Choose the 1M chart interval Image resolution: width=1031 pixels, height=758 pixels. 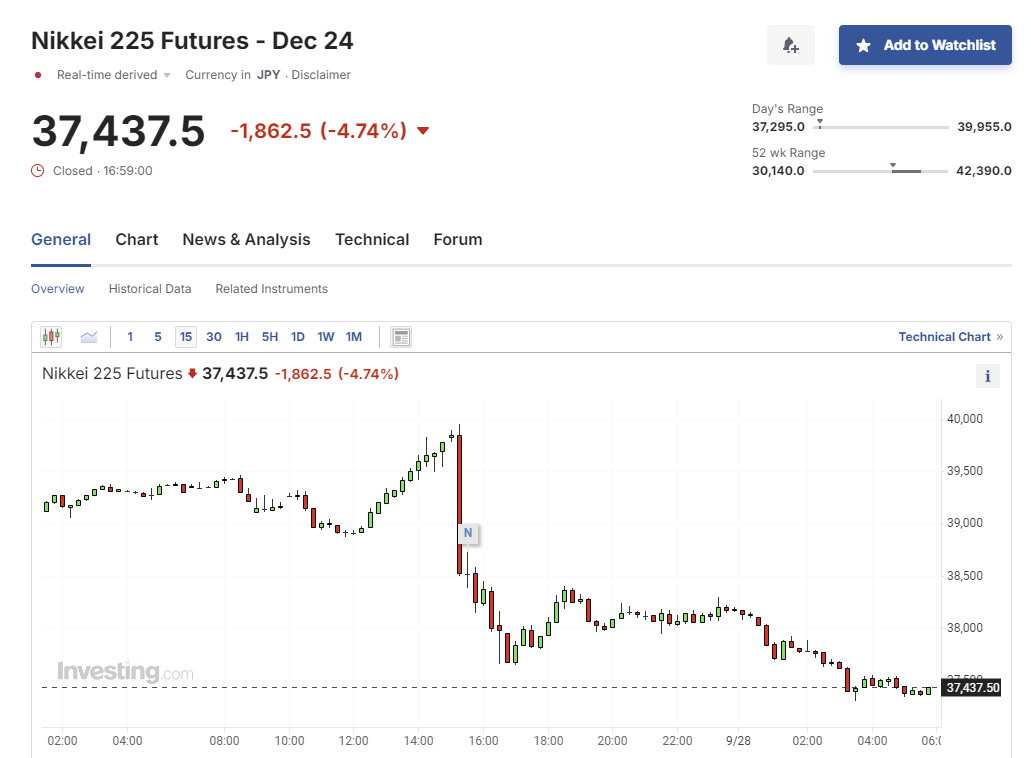click(354, 337)
